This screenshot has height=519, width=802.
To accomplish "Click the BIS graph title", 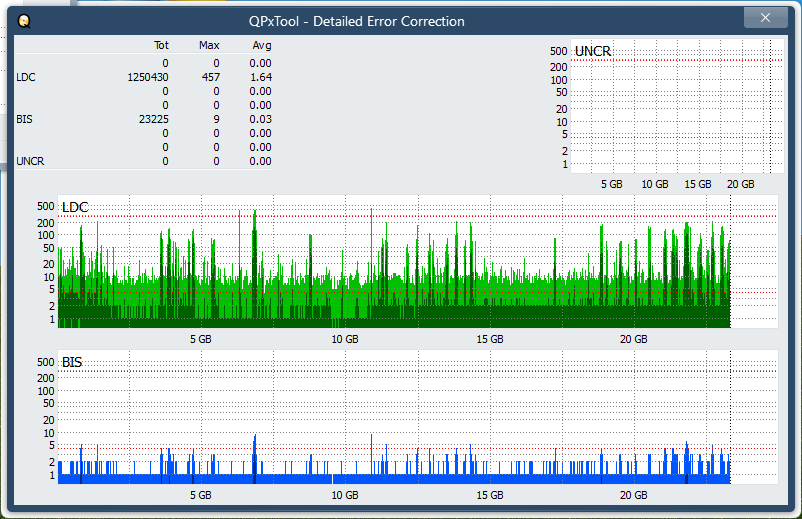I will click(72, 363).
